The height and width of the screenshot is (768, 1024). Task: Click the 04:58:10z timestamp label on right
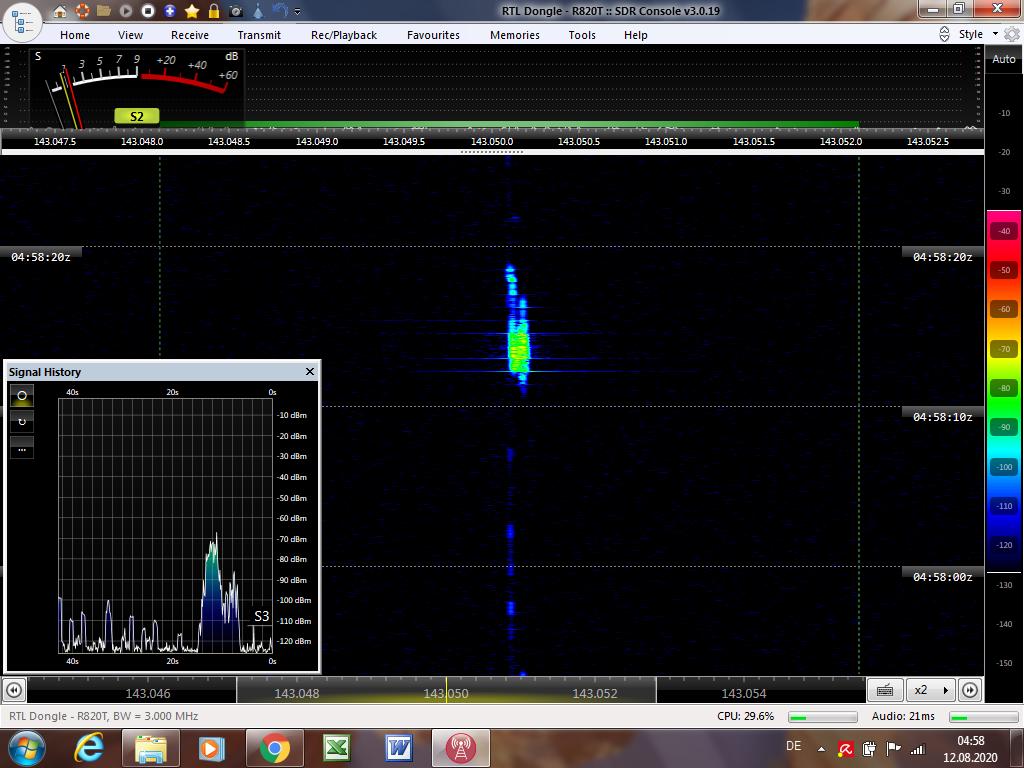pos(942,417)
